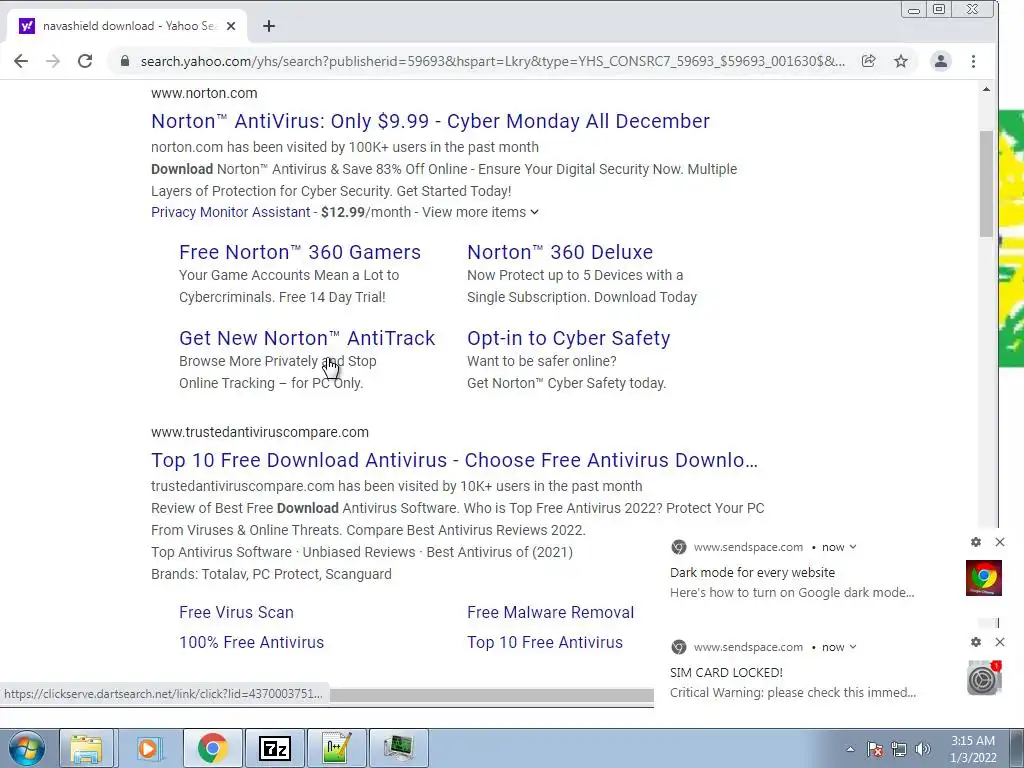Open Top 10 Free Antivirus link

(x=545, y=643)
